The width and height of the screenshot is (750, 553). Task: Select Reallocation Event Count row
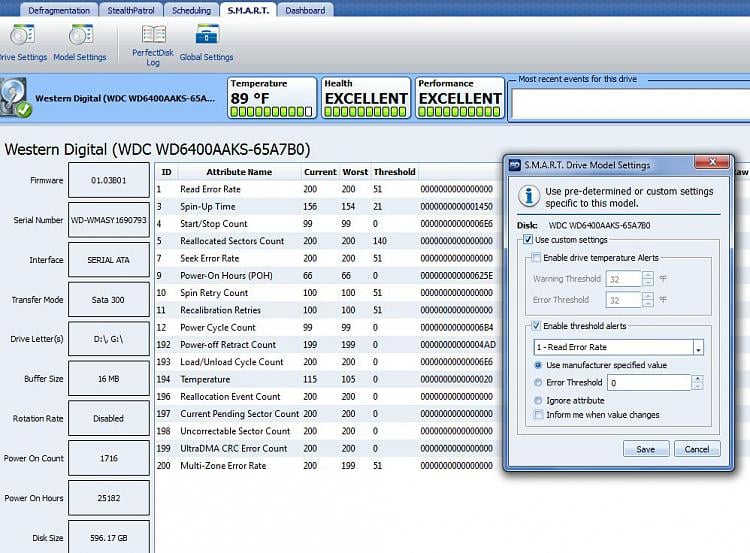(328, 397)
